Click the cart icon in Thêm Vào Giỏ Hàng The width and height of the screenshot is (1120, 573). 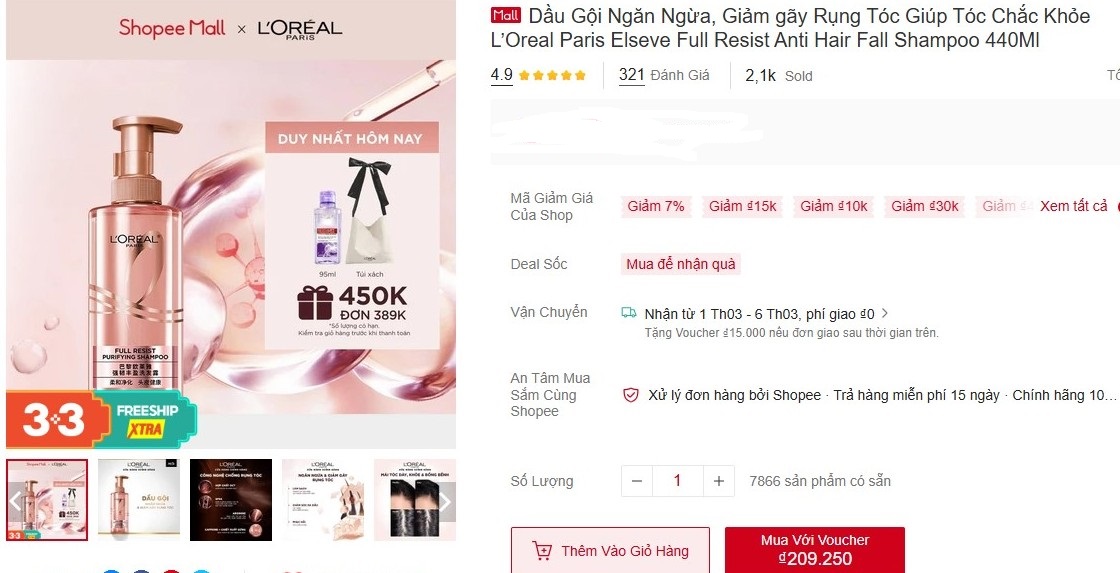(x=542, y=551)
